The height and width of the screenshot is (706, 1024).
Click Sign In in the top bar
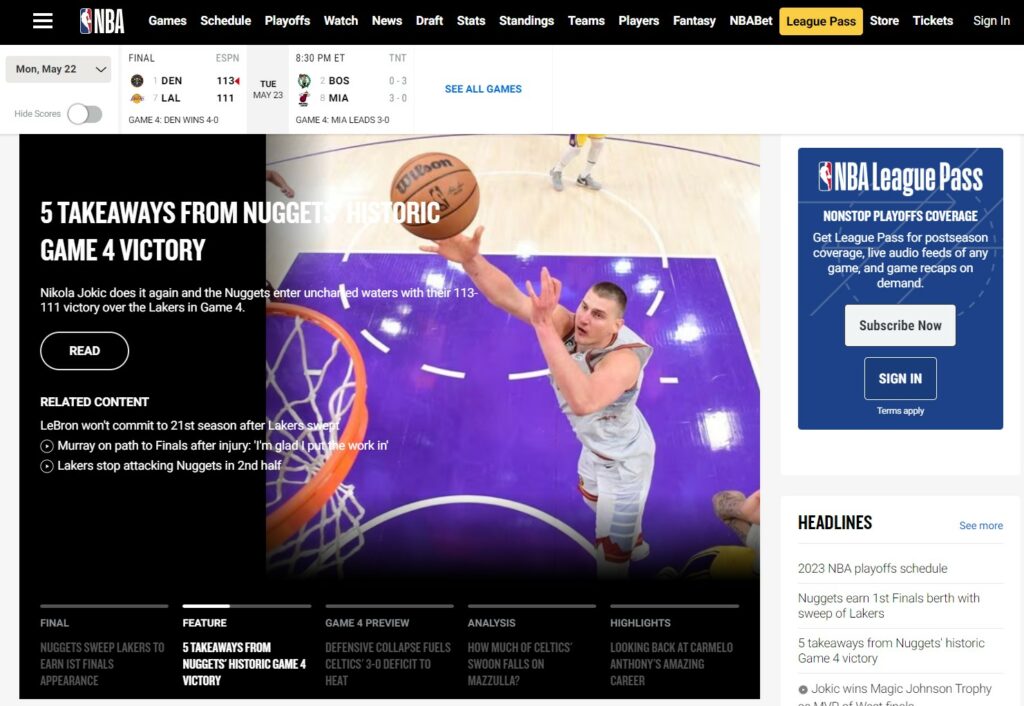(x=991, y=21)
